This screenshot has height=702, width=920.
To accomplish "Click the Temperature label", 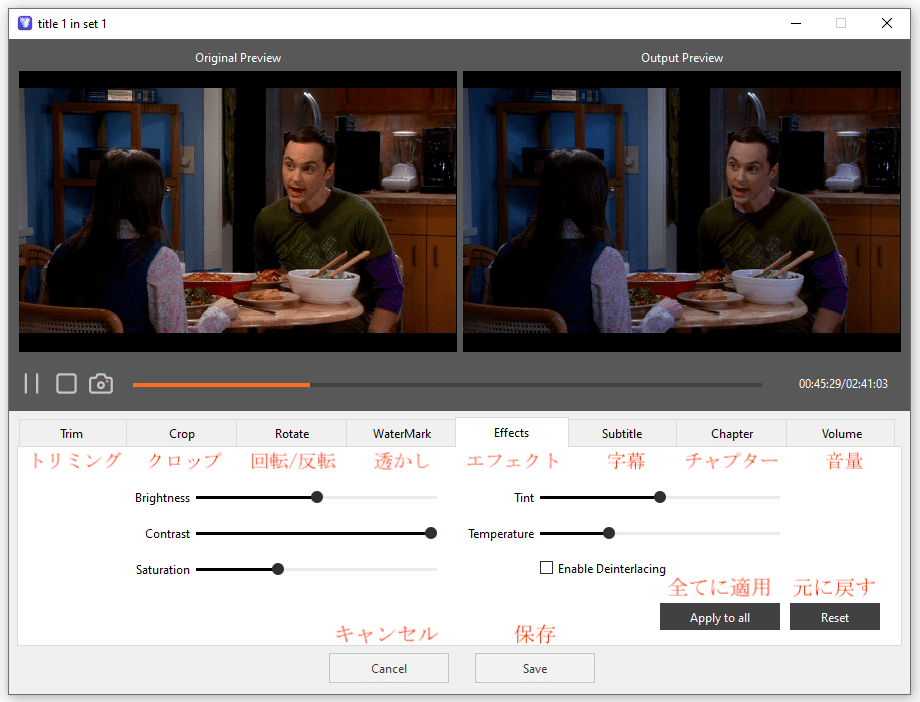I will pyautogui.click(x=501, y=534).
